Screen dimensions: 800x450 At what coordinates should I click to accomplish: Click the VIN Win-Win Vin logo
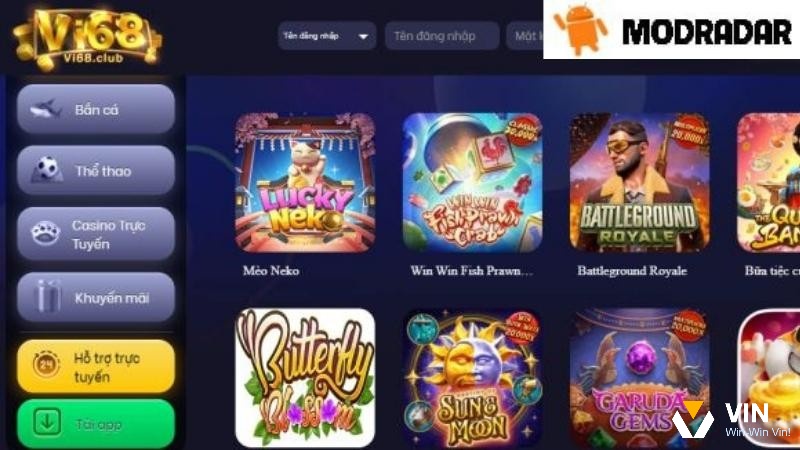[731, 420]
